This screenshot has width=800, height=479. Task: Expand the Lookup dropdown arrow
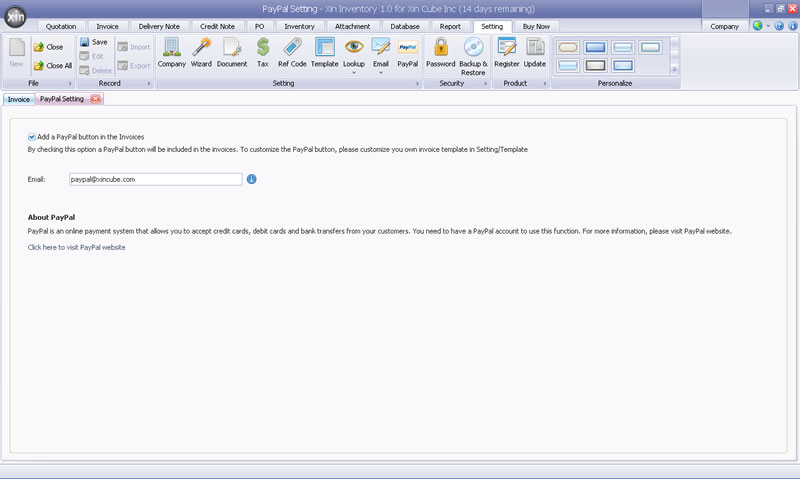354,72
